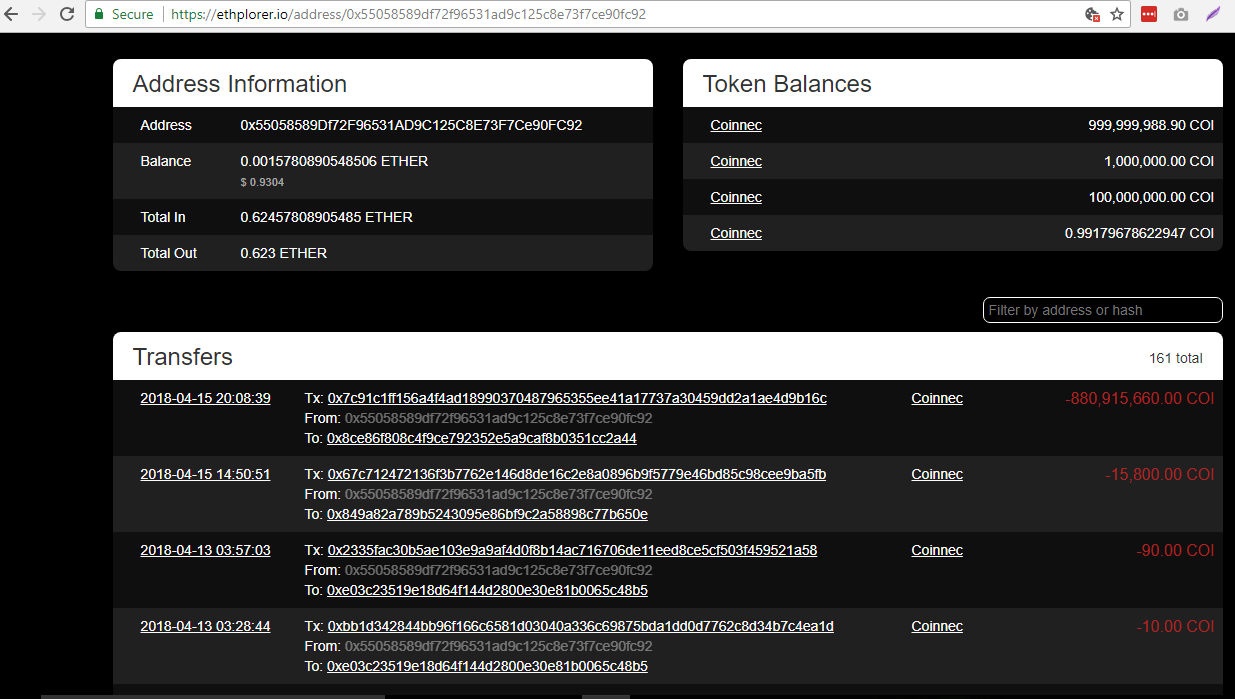Click the balance 0.0015780890548506 ETHER
Screen dimensions: 1235x699
coord(334,161)
